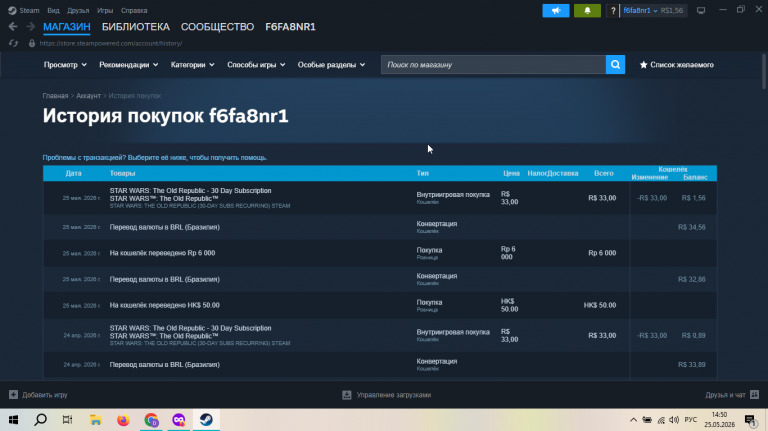The height and width of the screenshot is (431, 768).
Task: Open the Steam menu
Action: point(29,10)
